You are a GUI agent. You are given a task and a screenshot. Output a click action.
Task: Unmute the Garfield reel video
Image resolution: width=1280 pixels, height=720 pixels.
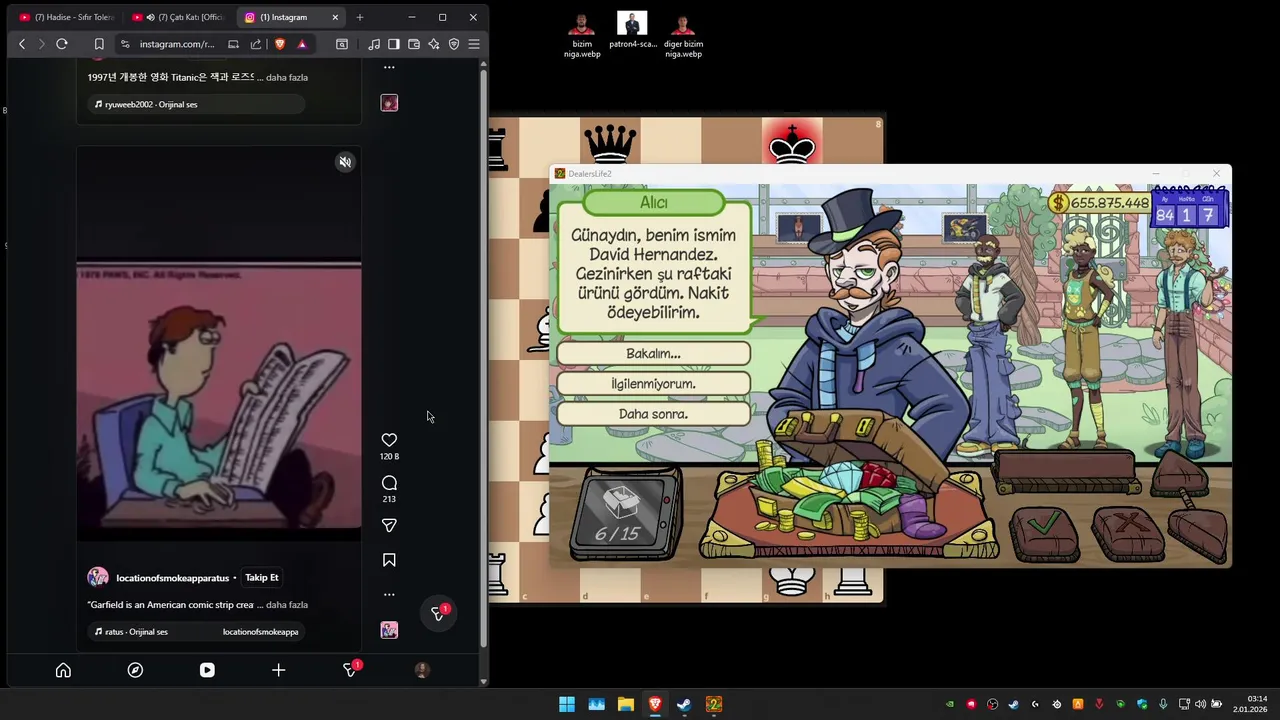[x=345, y=162]
